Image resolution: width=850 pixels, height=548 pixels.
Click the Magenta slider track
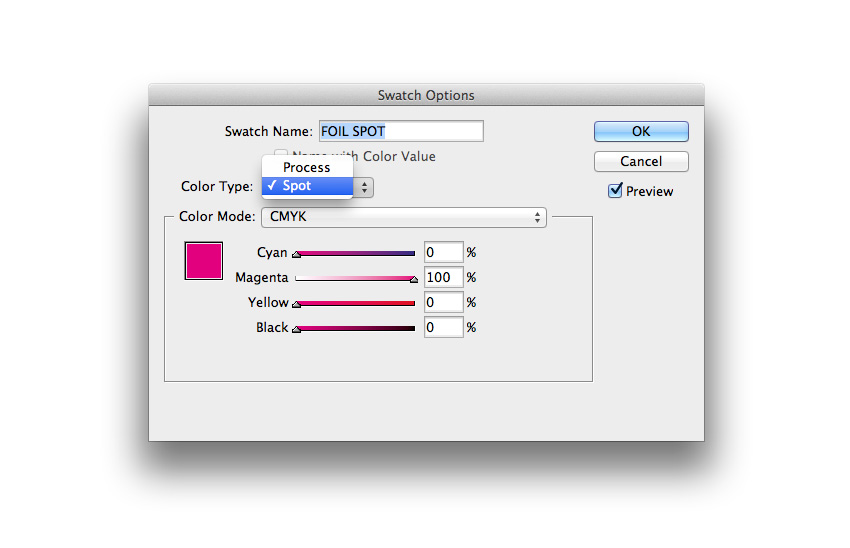point(355,278)
